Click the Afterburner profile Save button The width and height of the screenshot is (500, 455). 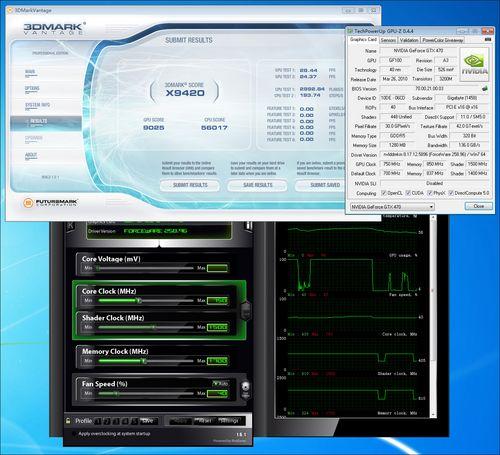(148, 421)
